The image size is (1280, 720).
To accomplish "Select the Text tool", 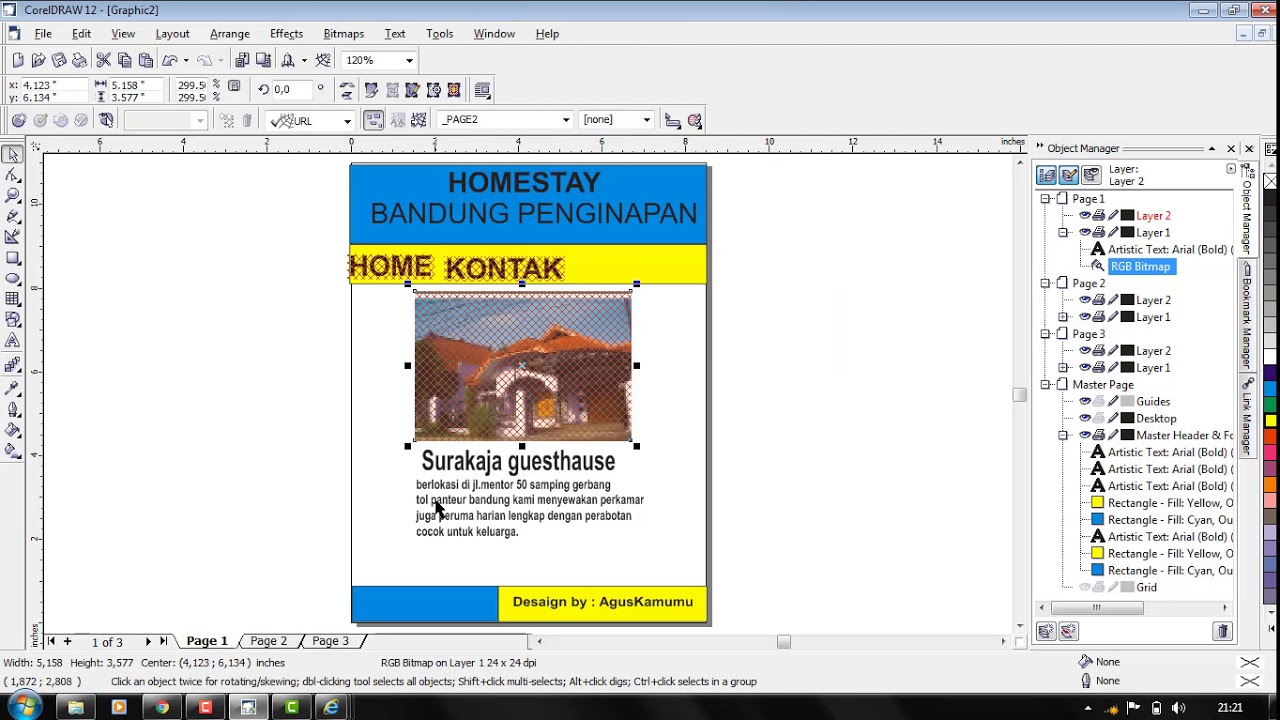I will tap(13, 340).
